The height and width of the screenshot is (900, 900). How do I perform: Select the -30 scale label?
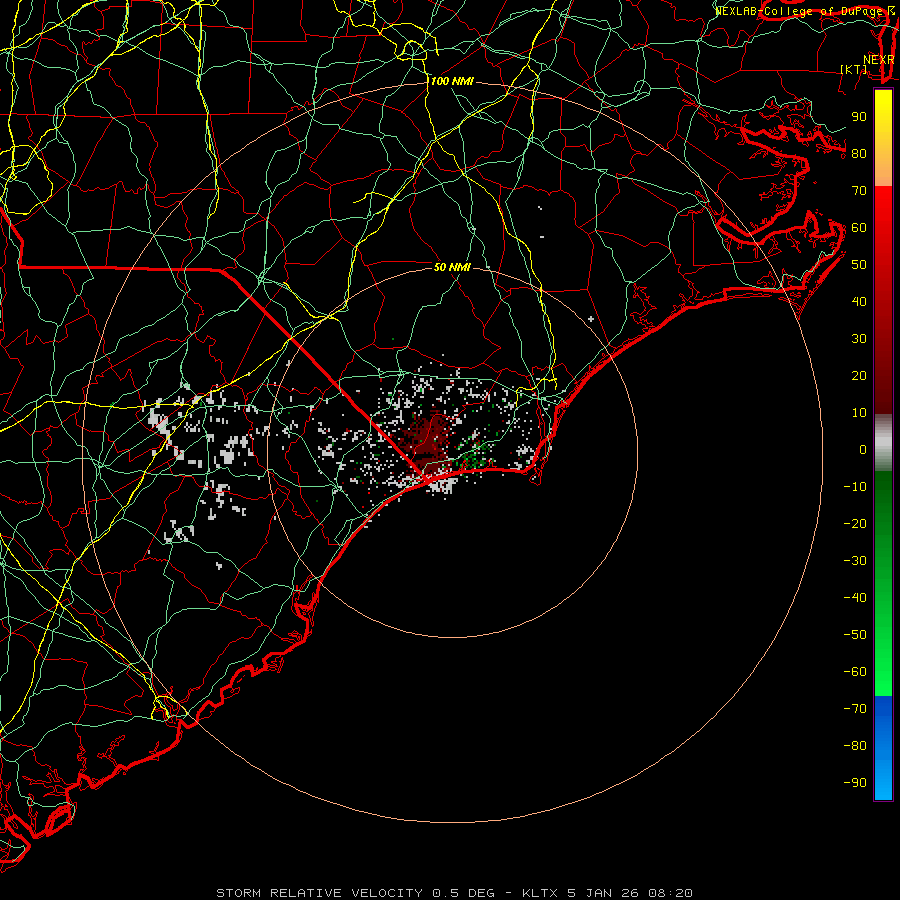pyautogui.click(x=855, y=561)
